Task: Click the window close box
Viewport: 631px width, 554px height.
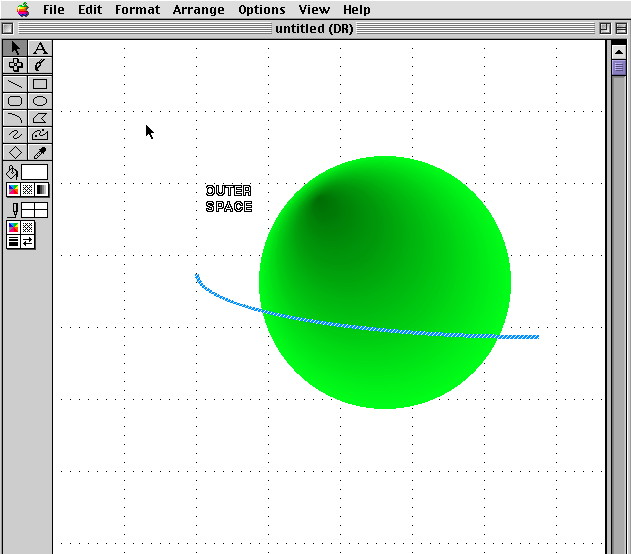Action: 8,29
